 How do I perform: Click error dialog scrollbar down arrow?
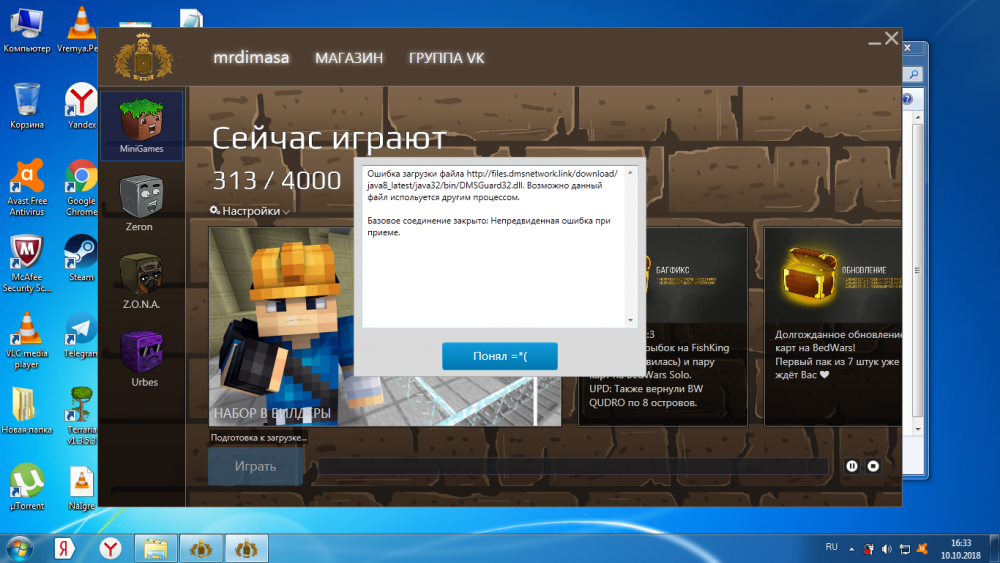coord(630,321)
